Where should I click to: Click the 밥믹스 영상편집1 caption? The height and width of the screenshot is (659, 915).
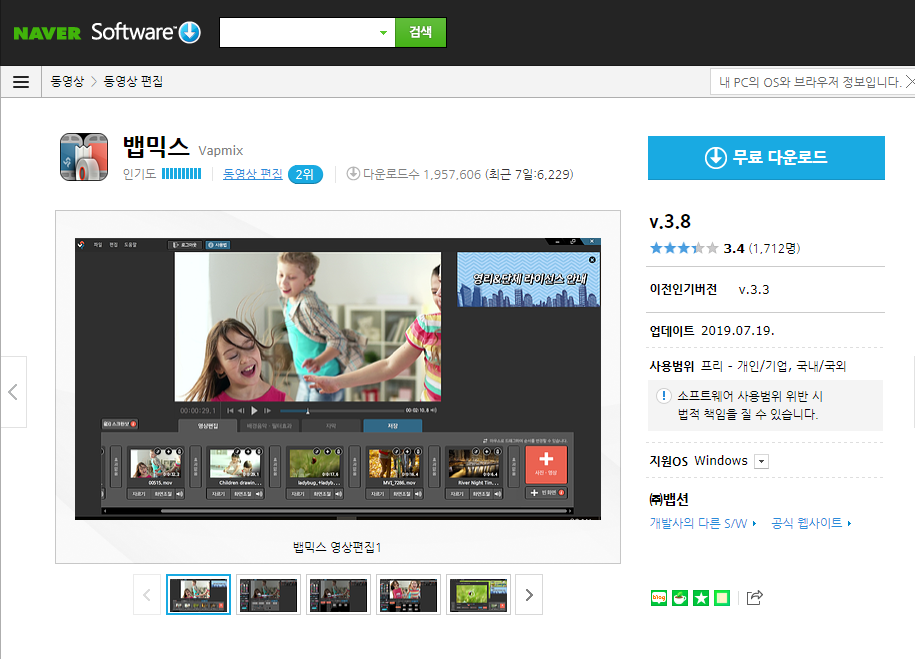[337, 547]
